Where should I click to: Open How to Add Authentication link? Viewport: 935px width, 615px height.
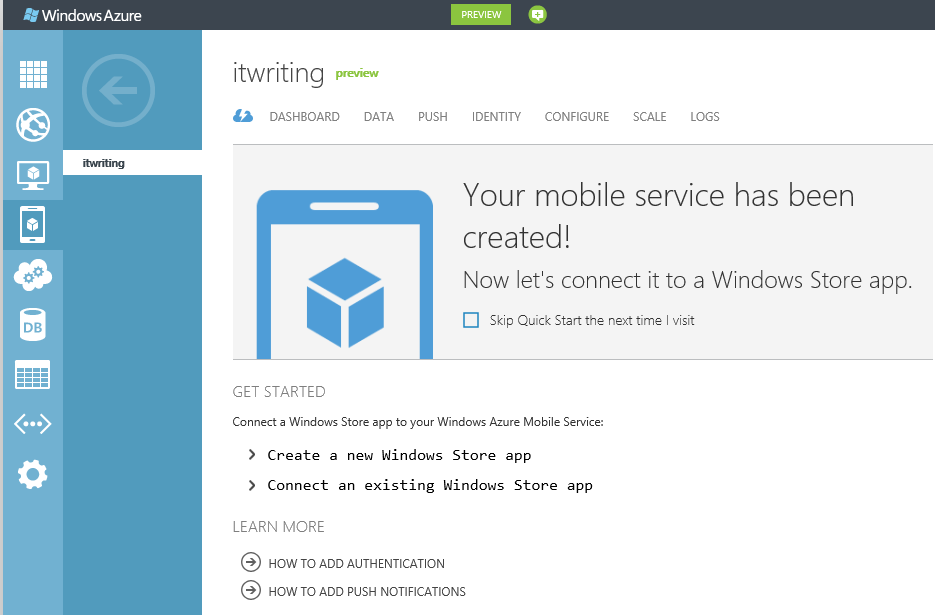357,564
